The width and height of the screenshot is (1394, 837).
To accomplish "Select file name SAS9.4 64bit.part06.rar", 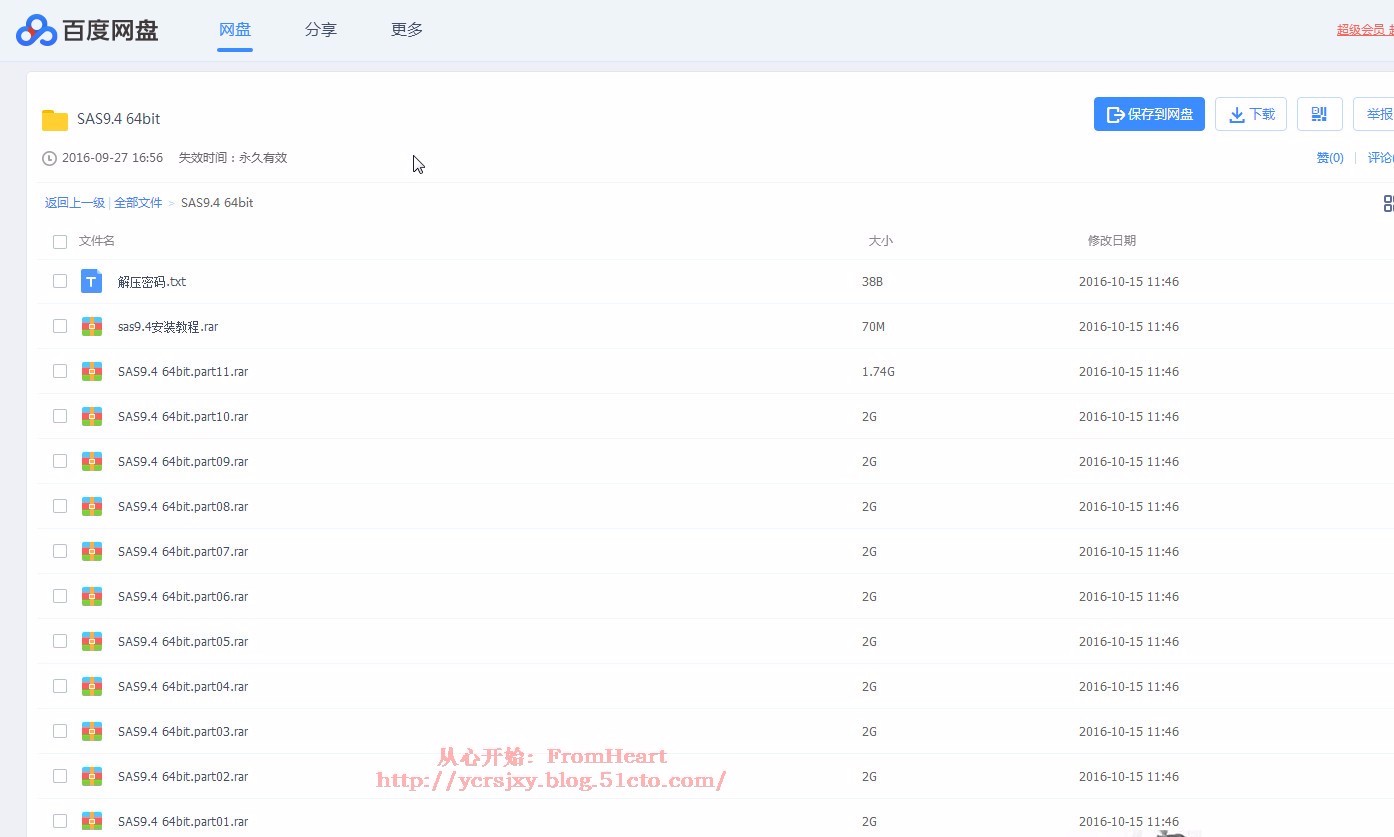I will click(183, 597).
